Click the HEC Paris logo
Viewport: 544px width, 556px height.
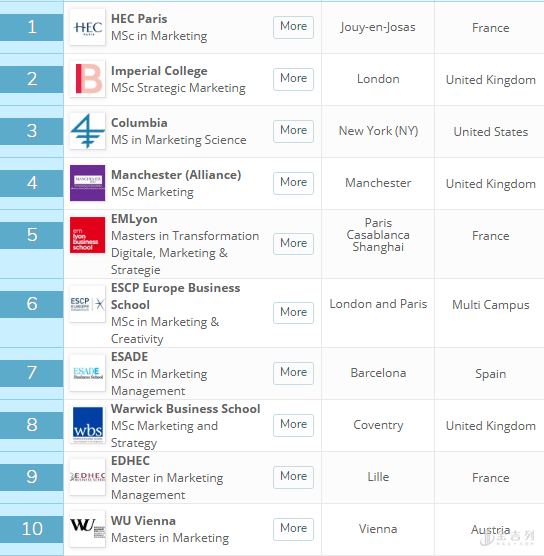(88, 27)
